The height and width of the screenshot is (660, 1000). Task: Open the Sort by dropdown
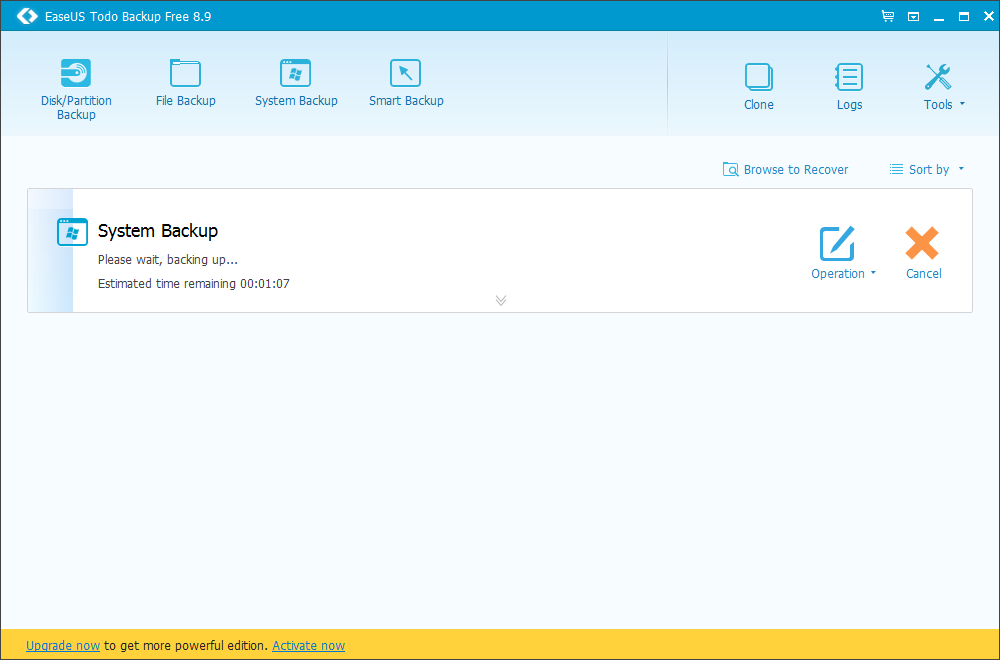click(x=927, y=170)
